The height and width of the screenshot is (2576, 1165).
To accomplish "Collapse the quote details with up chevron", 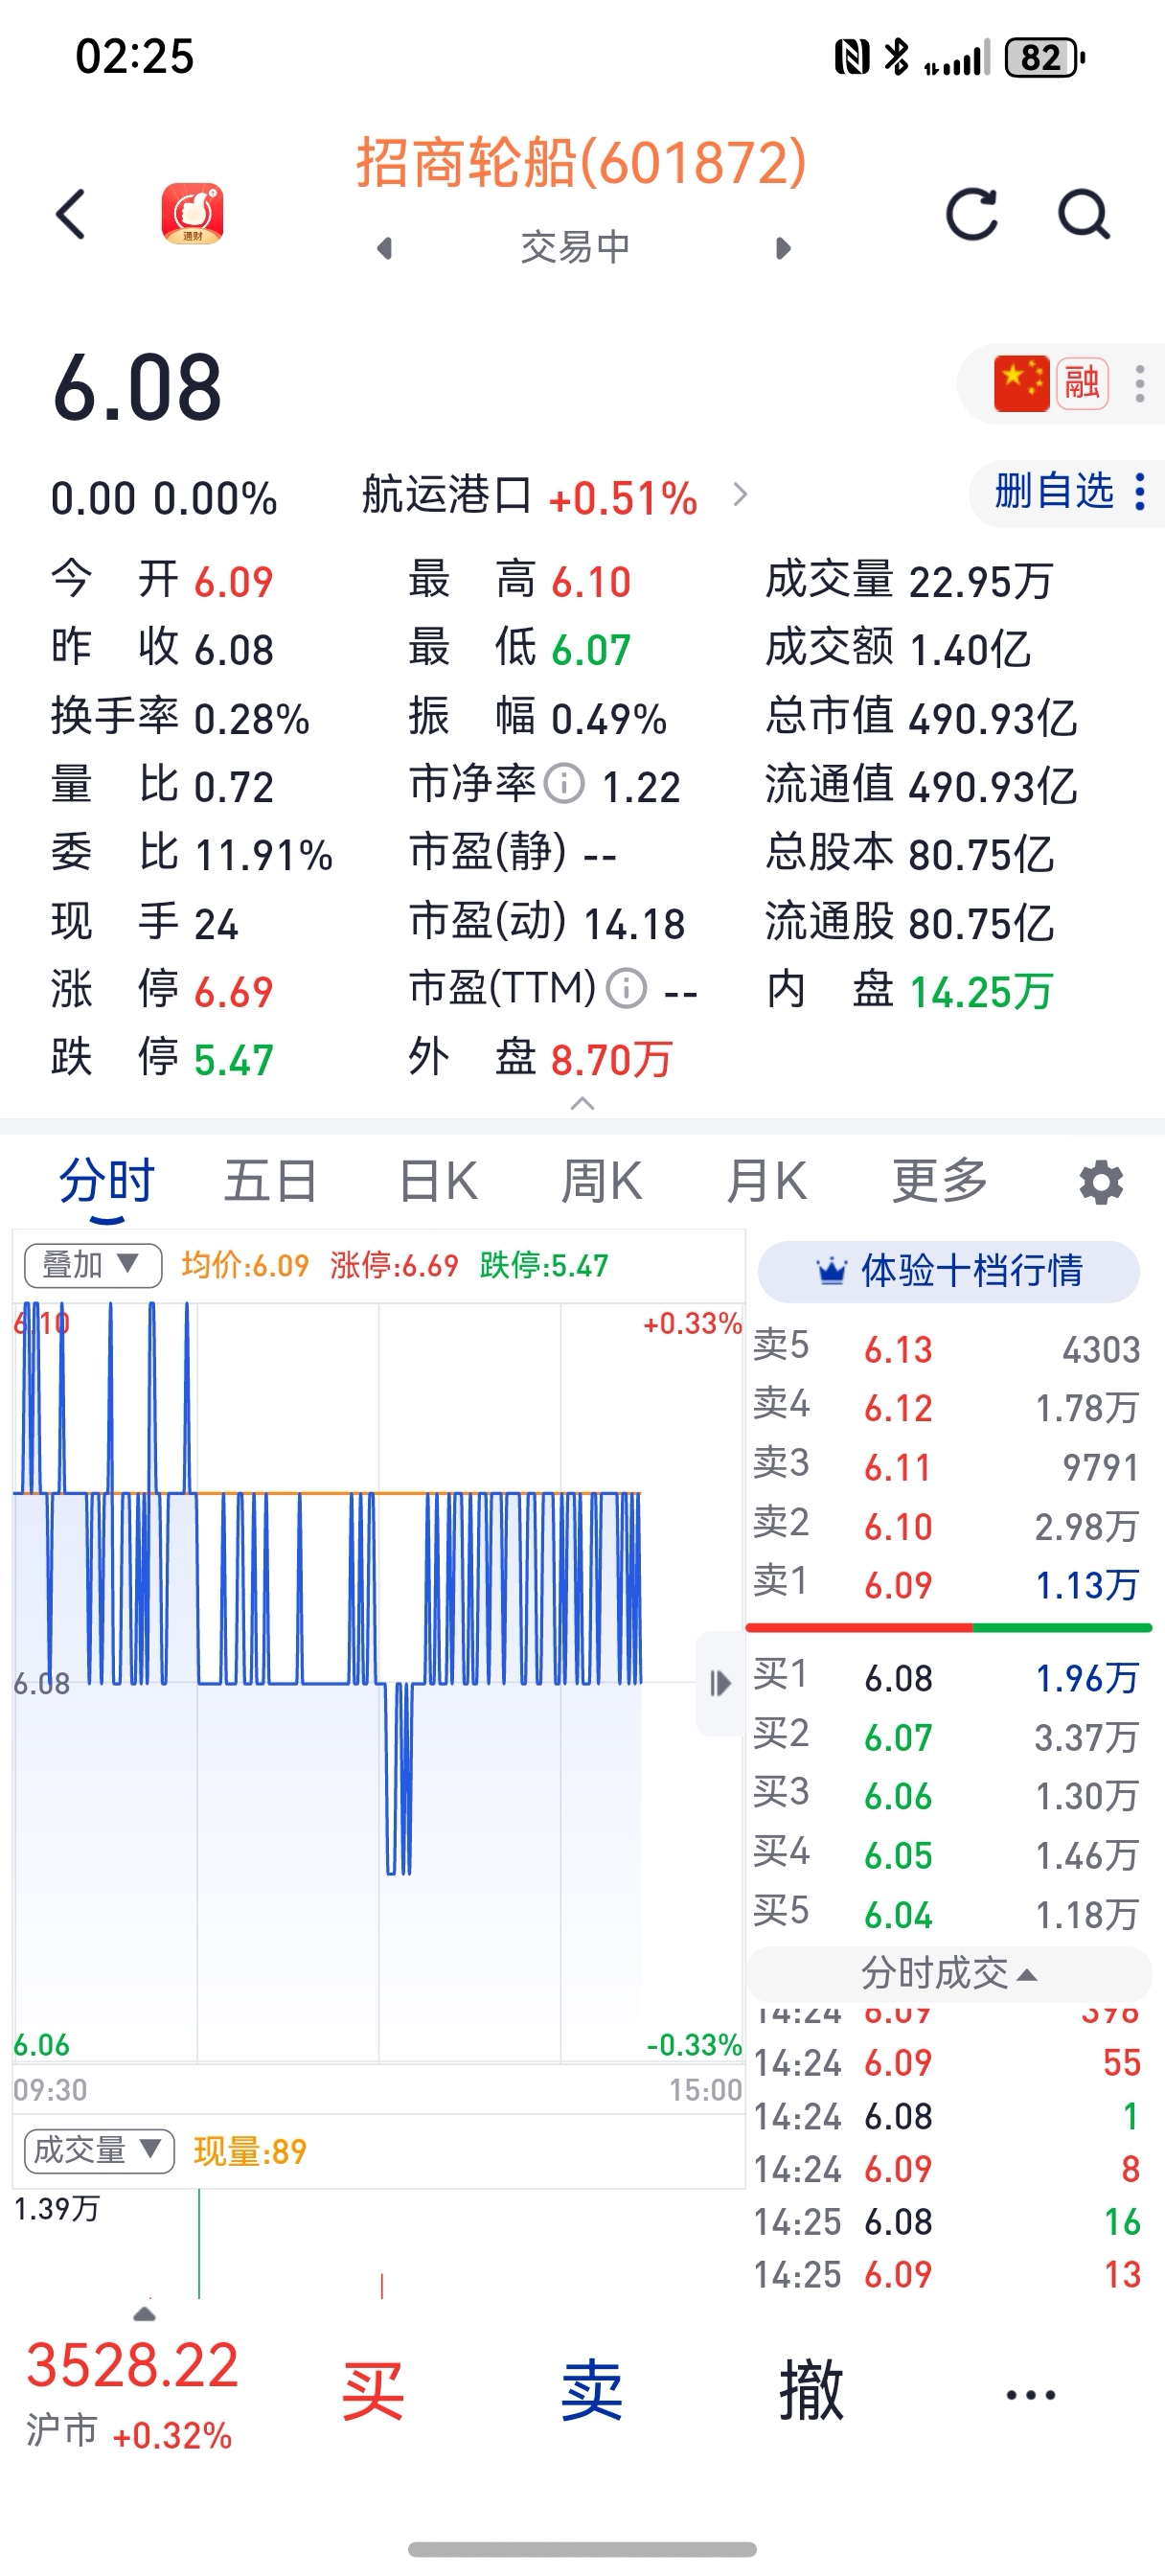I will pos(582,1104).
